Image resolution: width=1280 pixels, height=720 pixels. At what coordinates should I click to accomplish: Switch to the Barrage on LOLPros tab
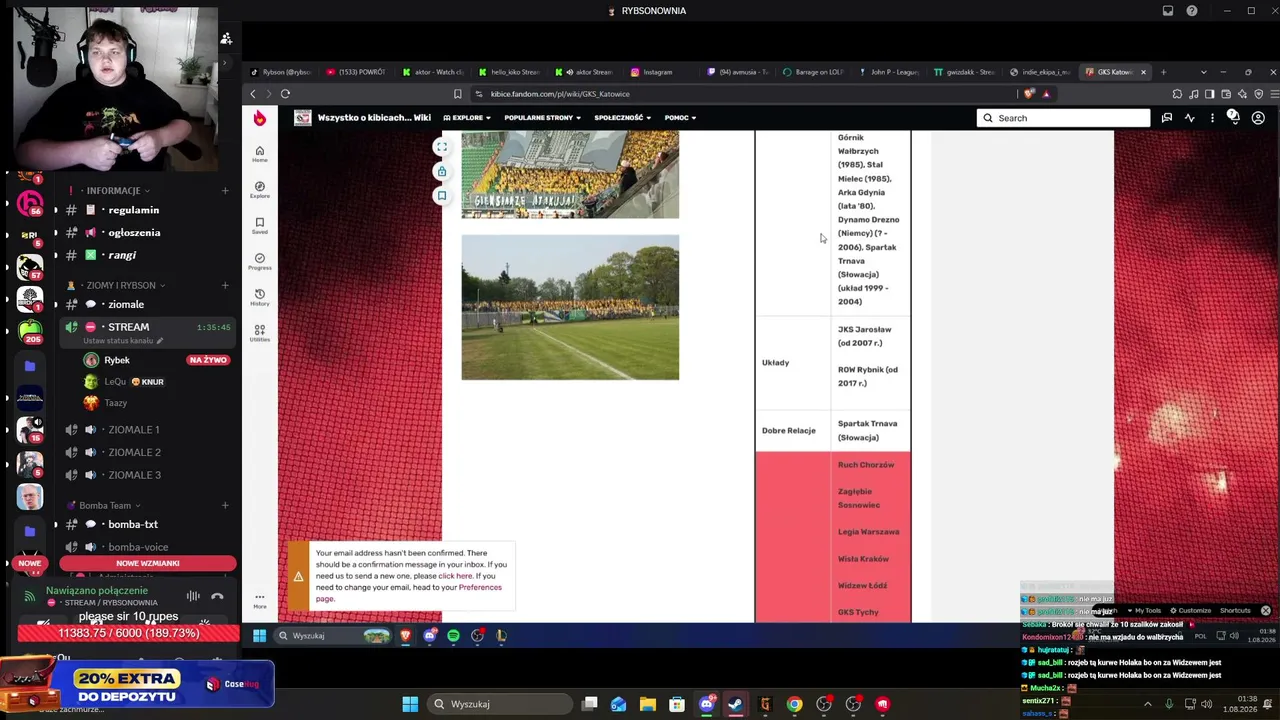point(813,72)
